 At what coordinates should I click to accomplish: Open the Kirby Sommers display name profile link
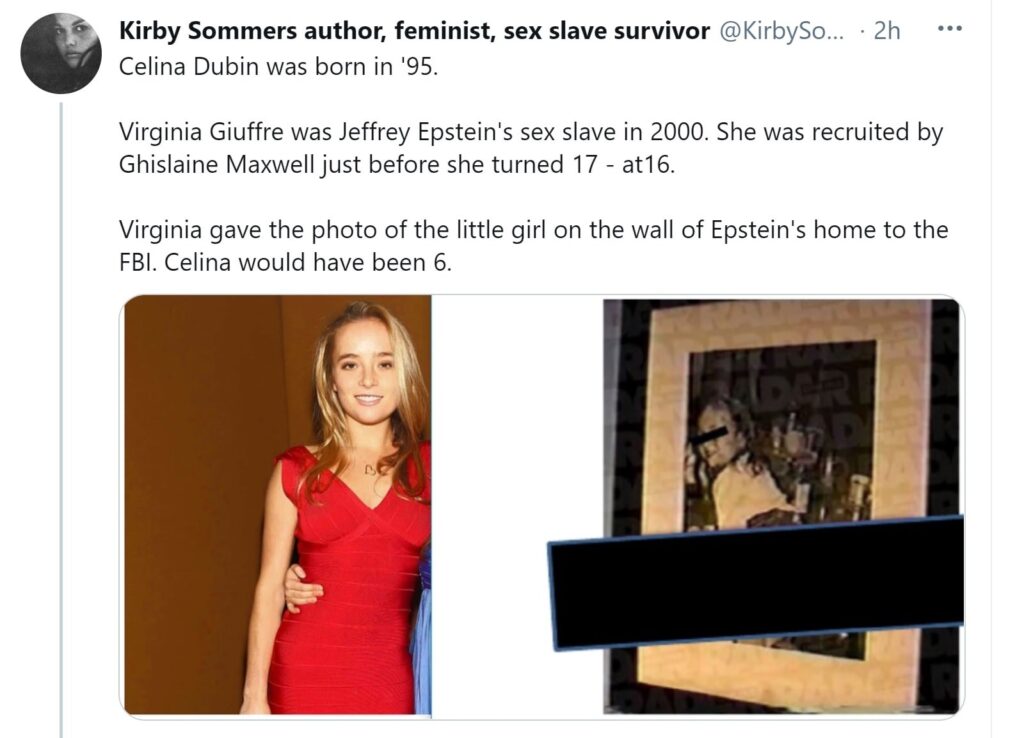click(414, 31)
